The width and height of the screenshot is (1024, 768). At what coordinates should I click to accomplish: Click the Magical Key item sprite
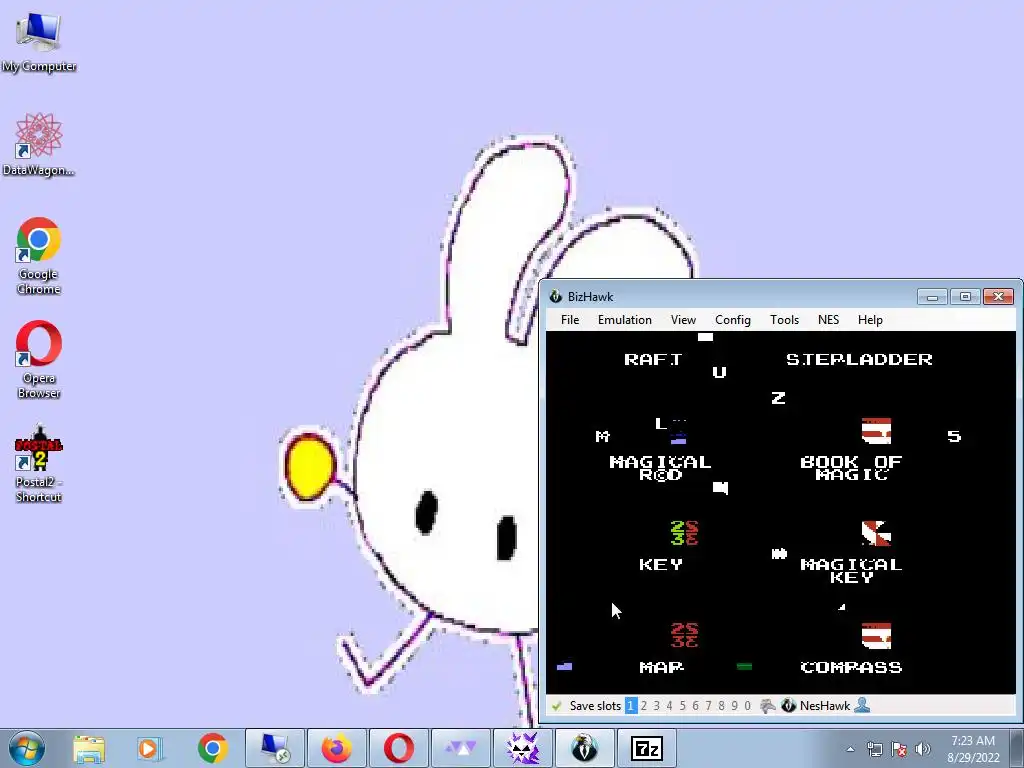click(x=876, y=534)
